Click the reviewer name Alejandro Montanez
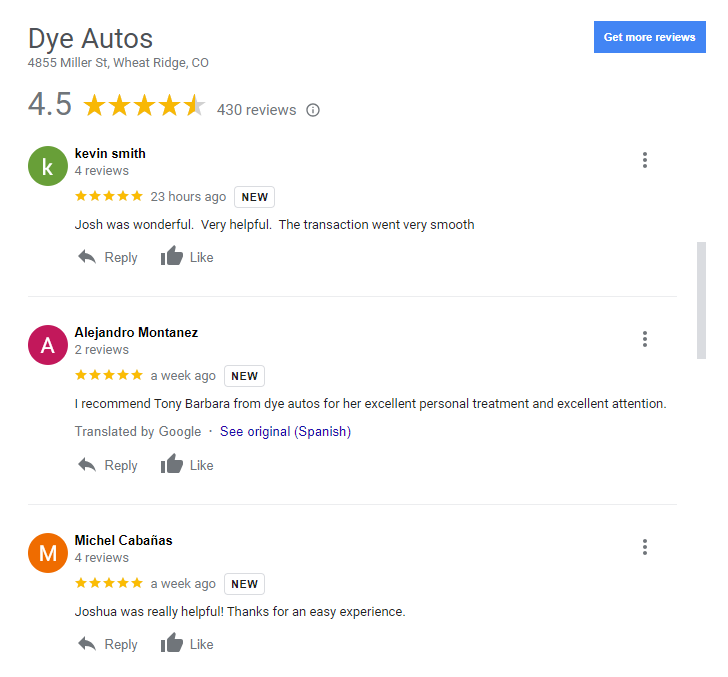Viewport: 728px width, 677px height. 136,332
